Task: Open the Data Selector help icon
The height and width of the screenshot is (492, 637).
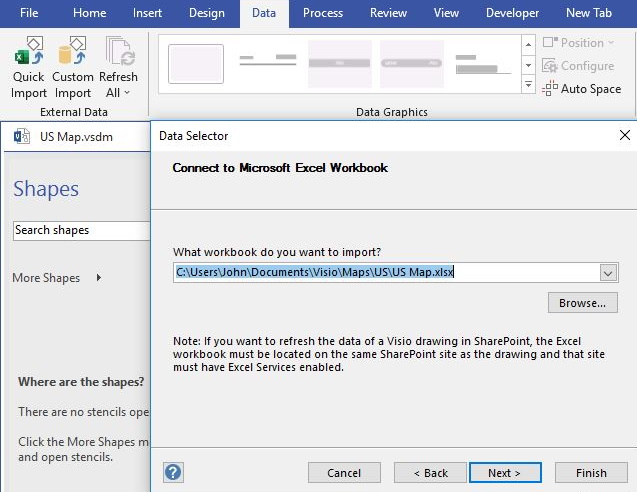Action: tap(173, 472)
